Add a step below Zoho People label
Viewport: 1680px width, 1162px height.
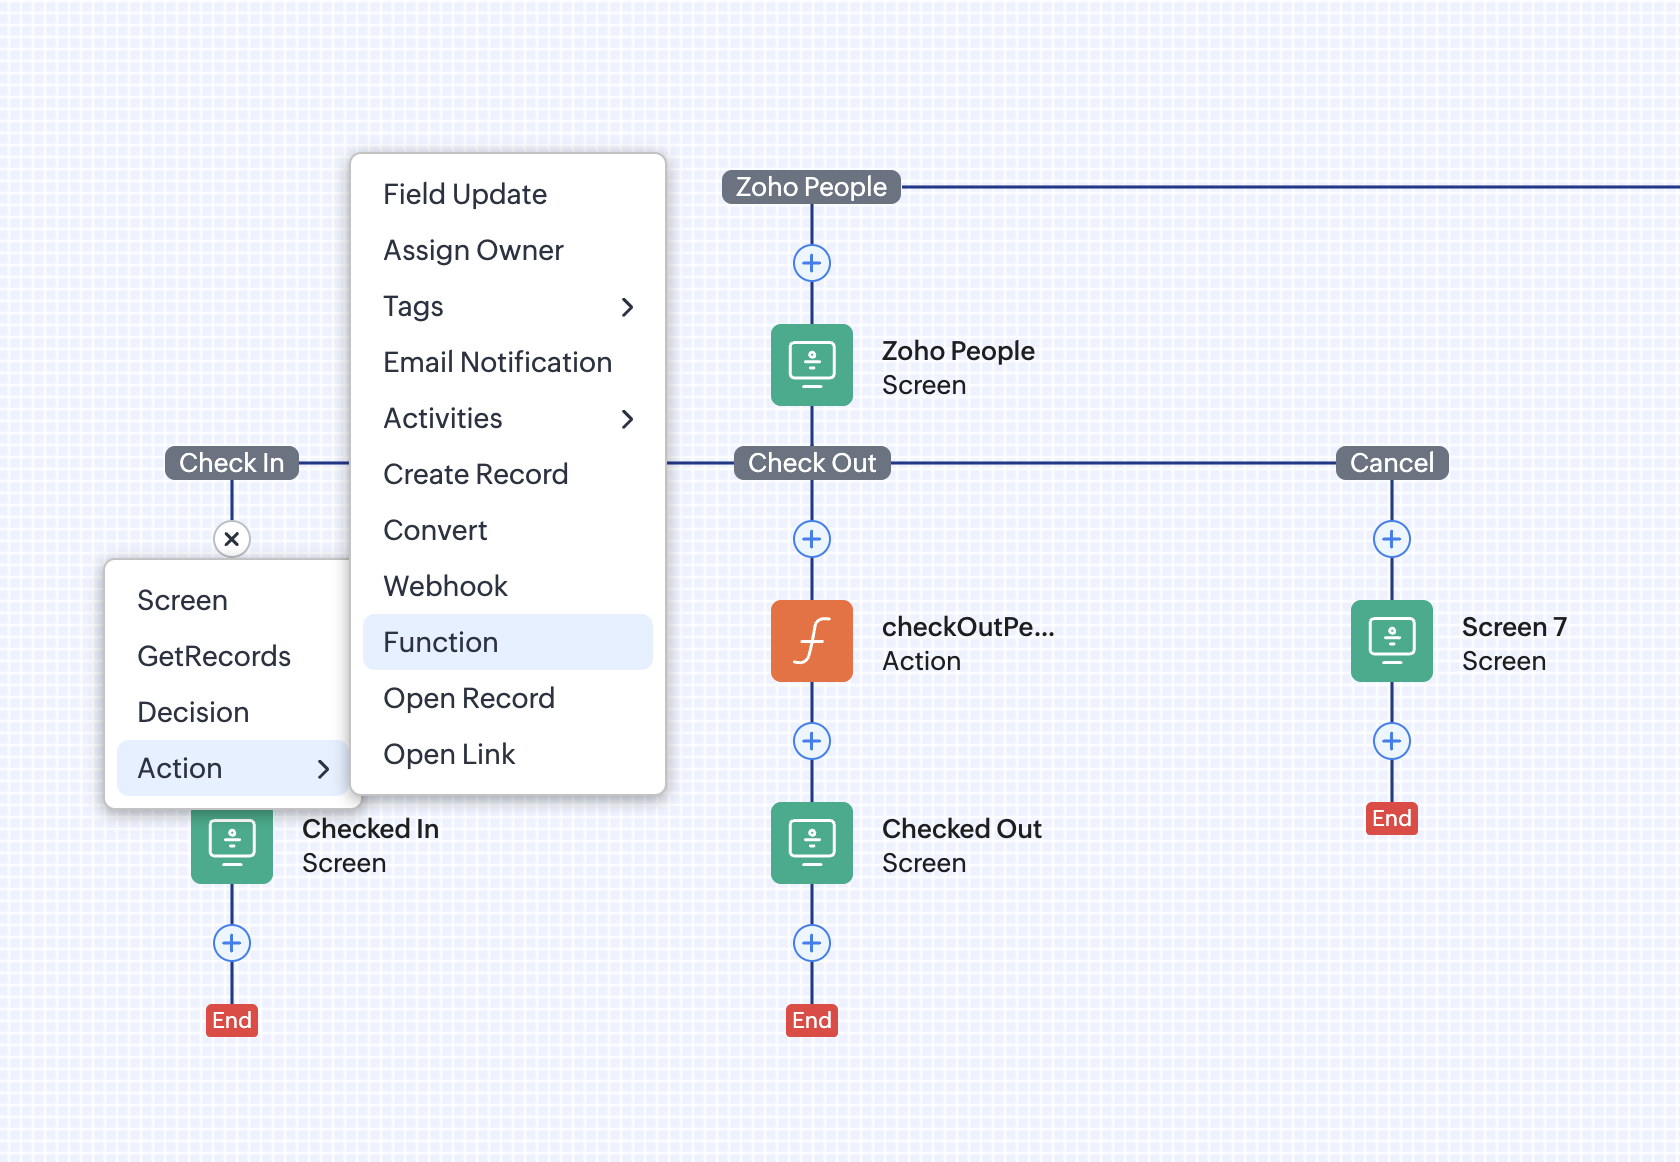point(812,263)
